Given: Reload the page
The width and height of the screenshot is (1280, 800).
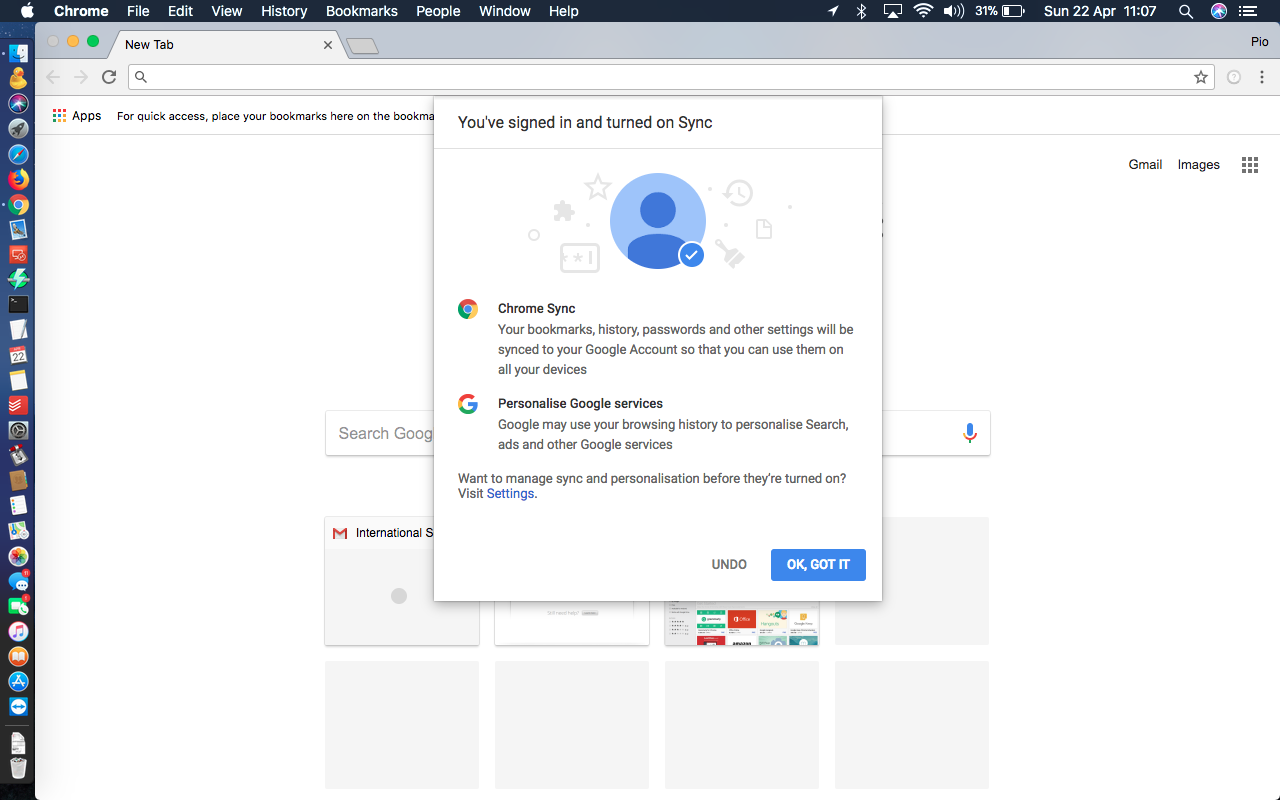Looking at the screenshot, I should (x=109, y=77).
